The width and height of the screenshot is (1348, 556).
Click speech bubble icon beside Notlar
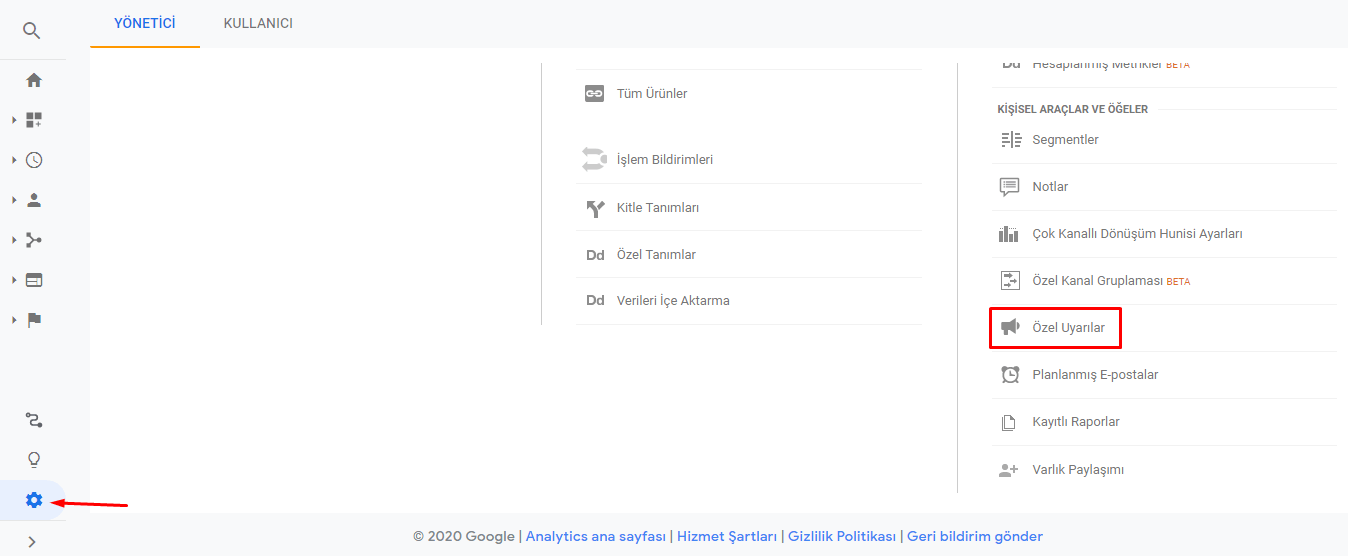pos(1010,187)
